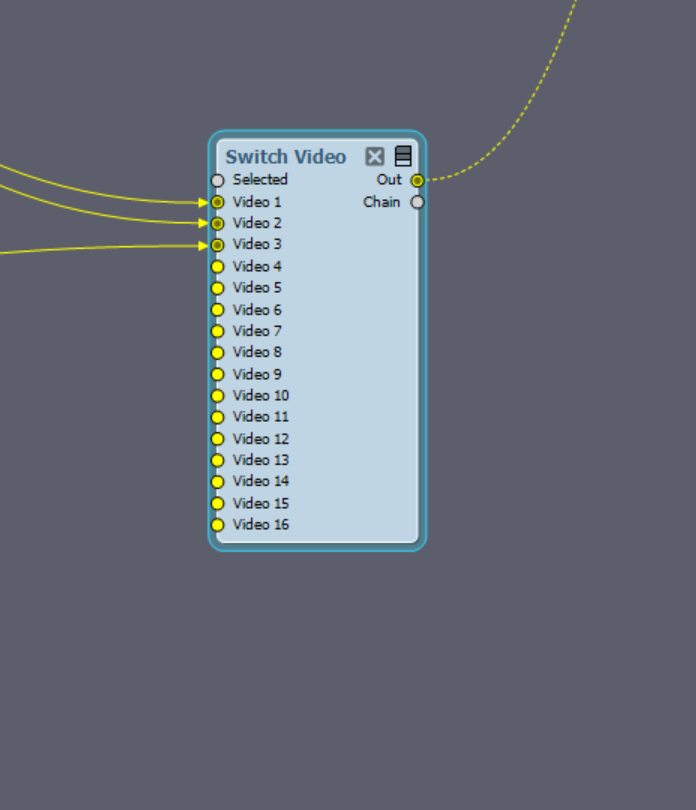The width and height of the screenshot is (696, 810).
Task: Click the Video 16 input port
Action: click(218, 525)
